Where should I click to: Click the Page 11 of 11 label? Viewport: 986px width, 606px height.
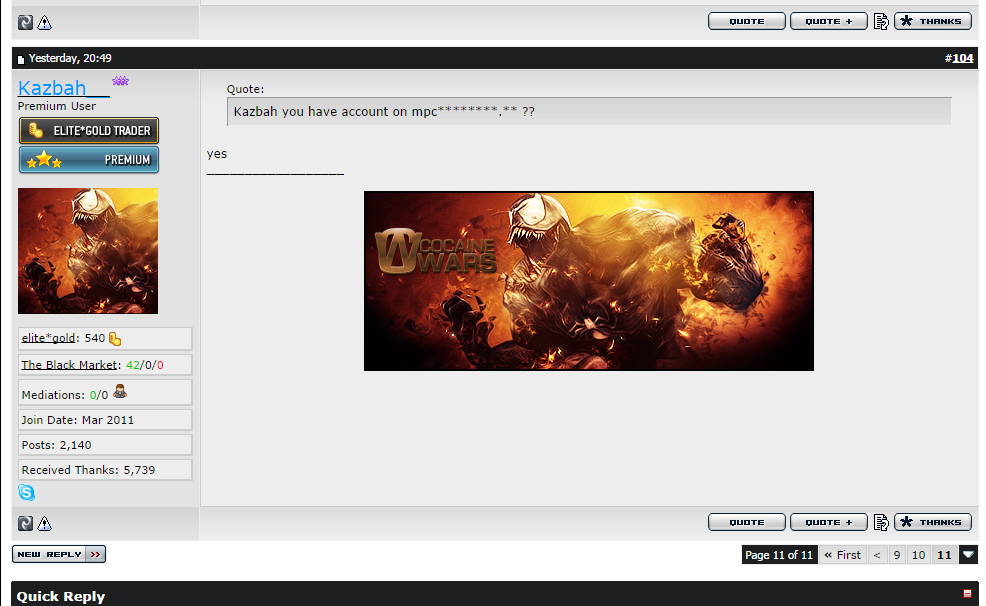779,554
